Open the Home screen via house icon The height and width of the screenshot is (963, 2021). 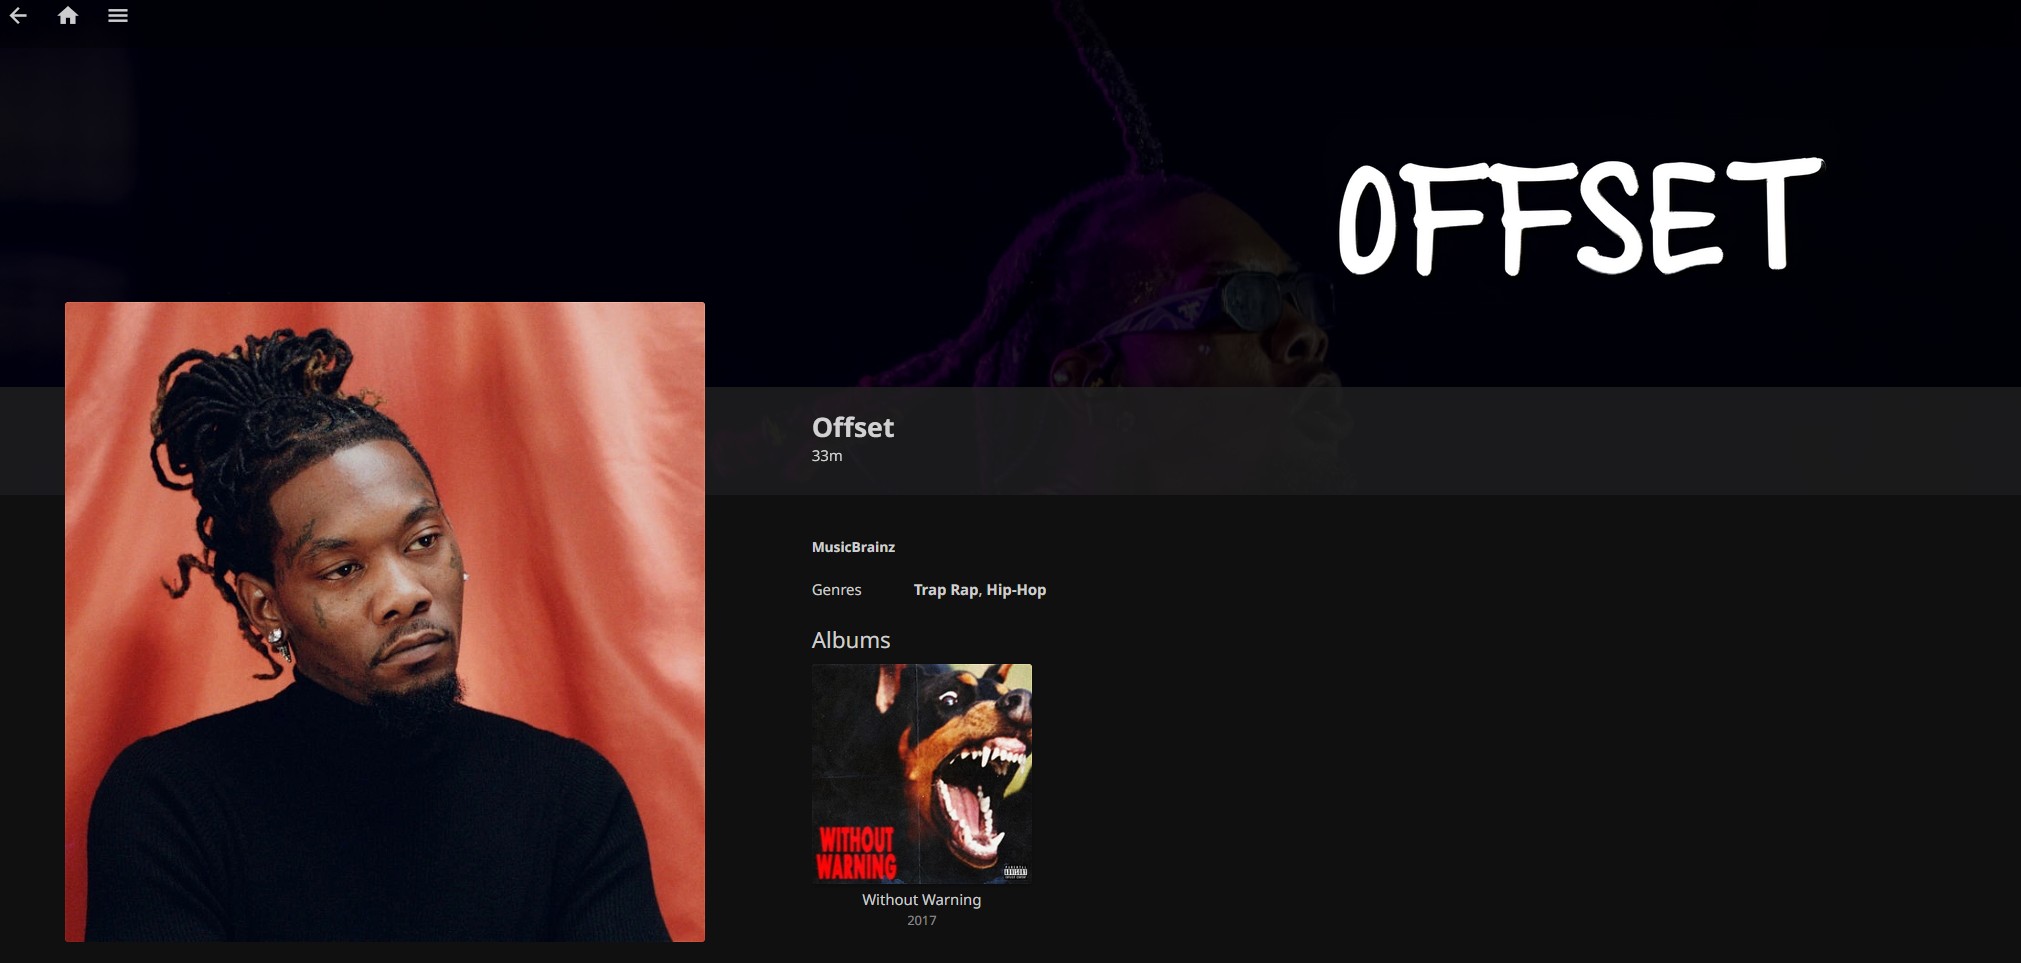coord(68,16)
